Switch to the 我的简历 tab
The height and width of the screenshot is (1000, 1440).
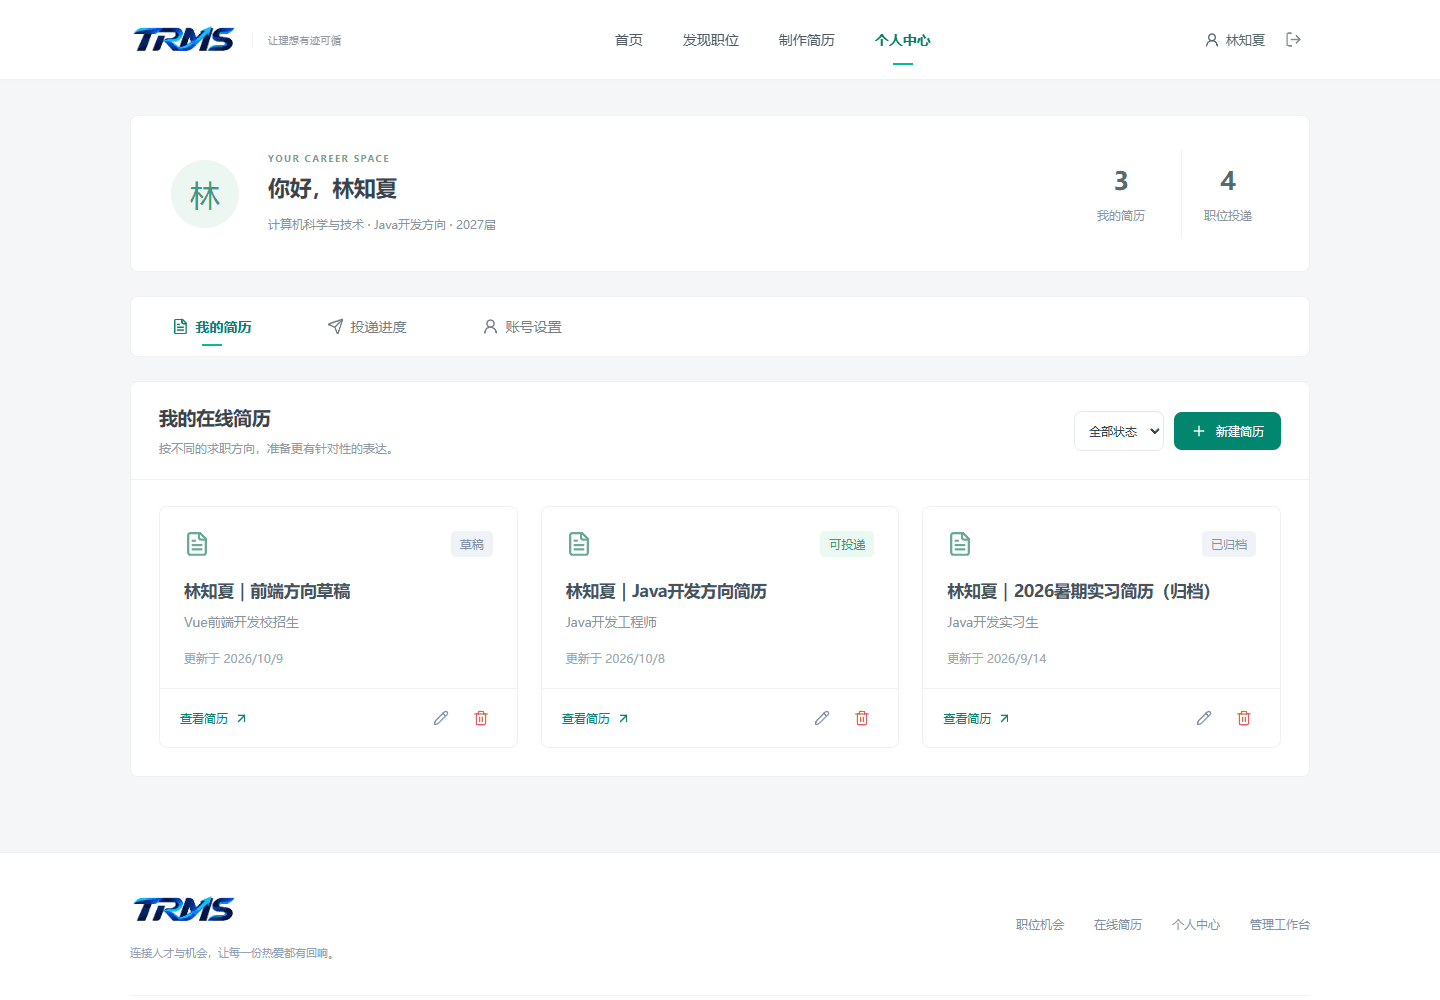[212, 327]
